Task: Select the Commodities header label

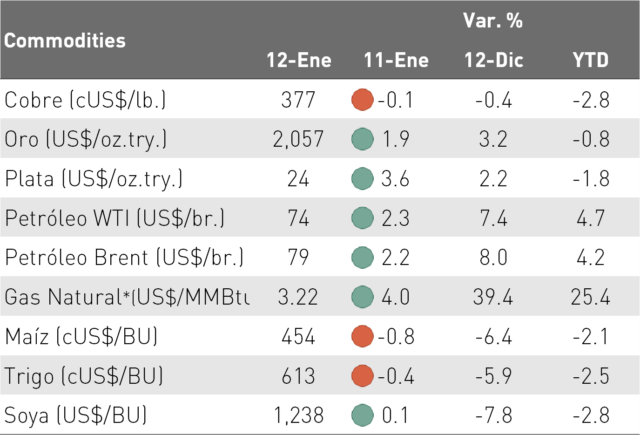Action: (65, 41)
